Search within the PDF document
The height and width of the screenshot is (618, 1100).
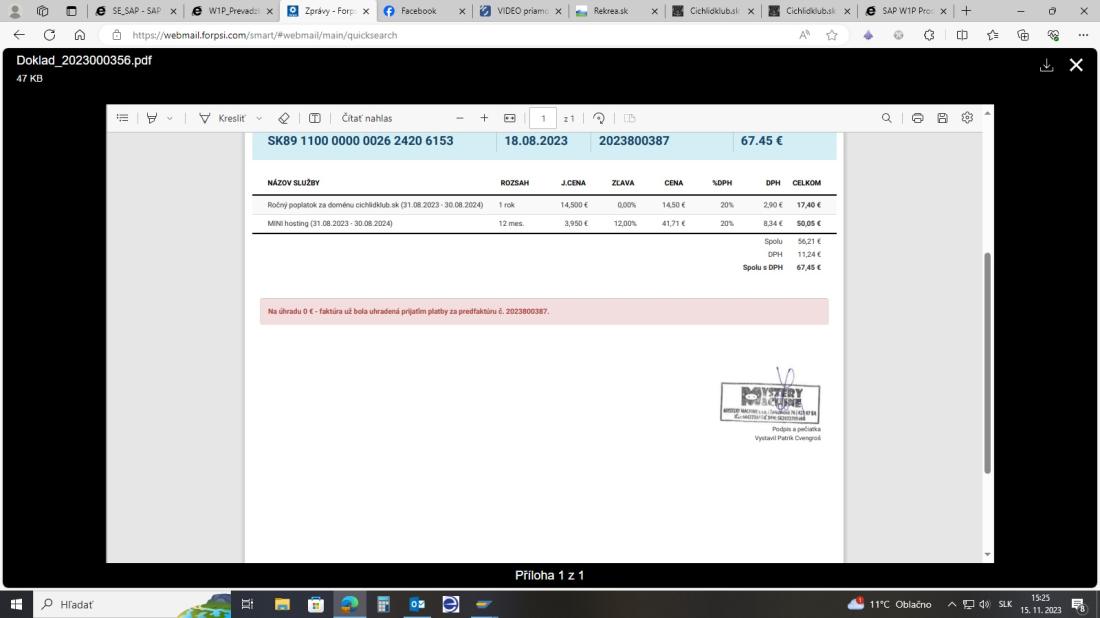coord(887,118)
